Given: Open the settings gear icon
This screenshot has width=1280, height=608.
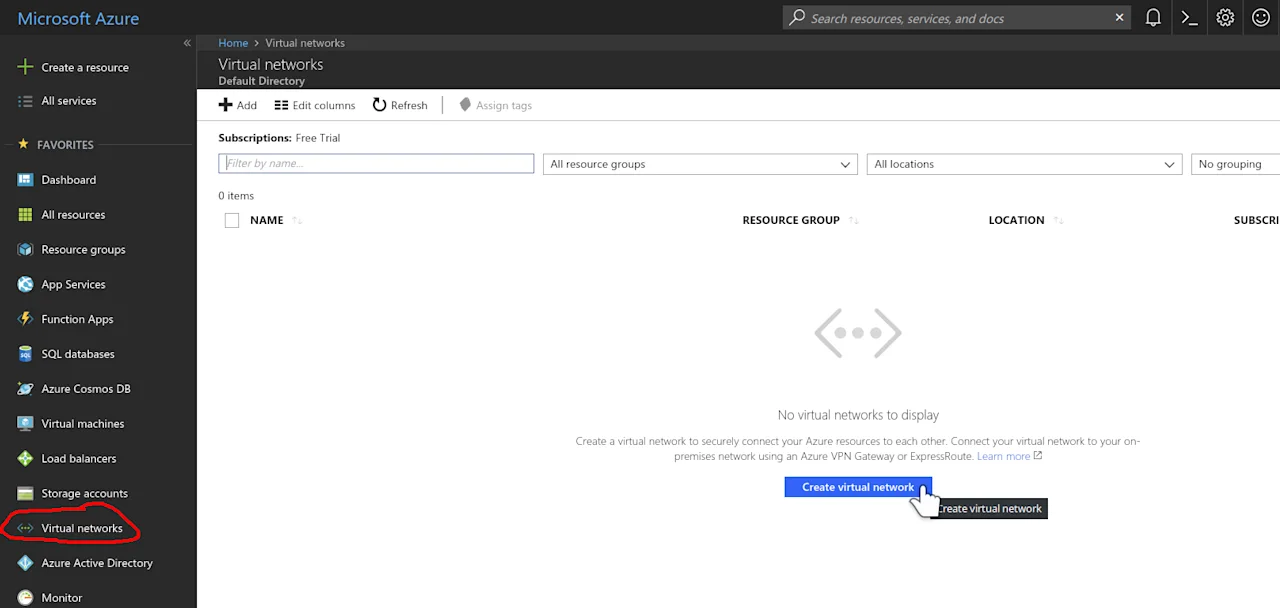Looking at the screenshot, I should coord(1225,18).
